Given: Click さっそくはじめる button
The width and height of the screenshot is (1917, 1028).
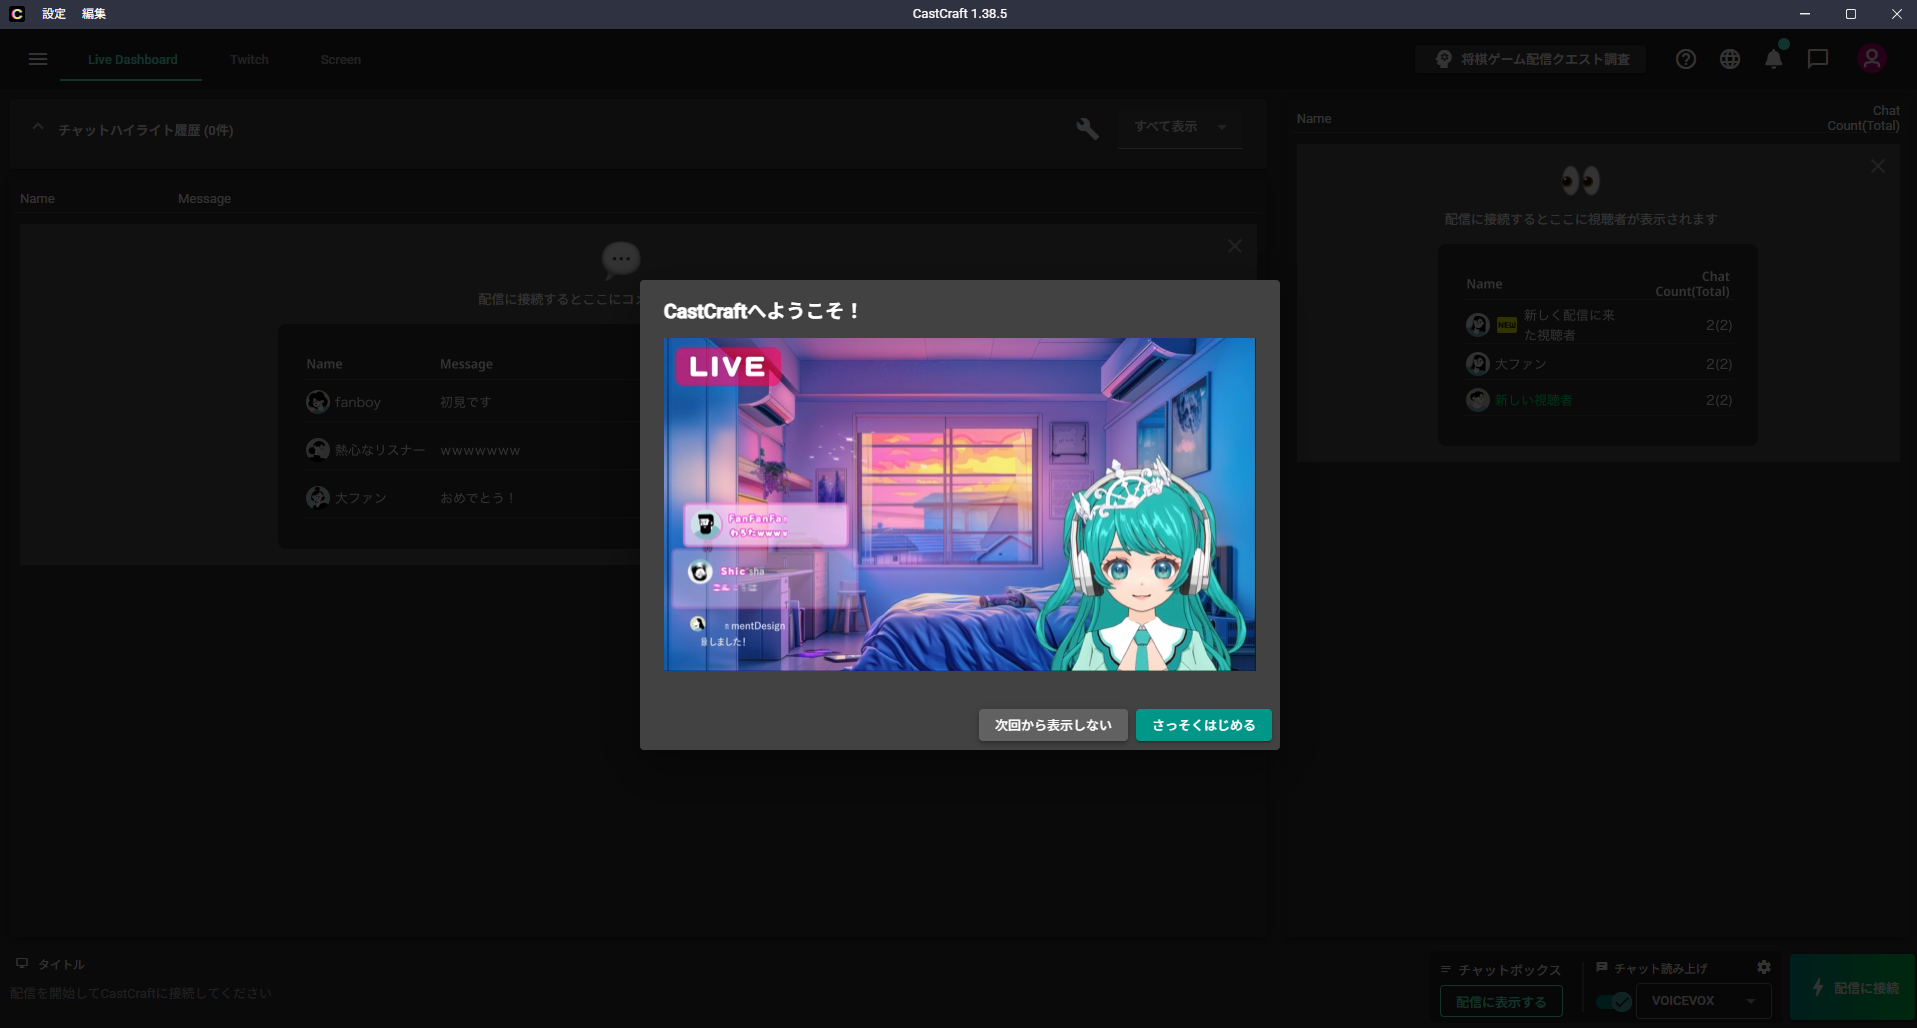Looking at the screenshot, I should point(1203,725).
